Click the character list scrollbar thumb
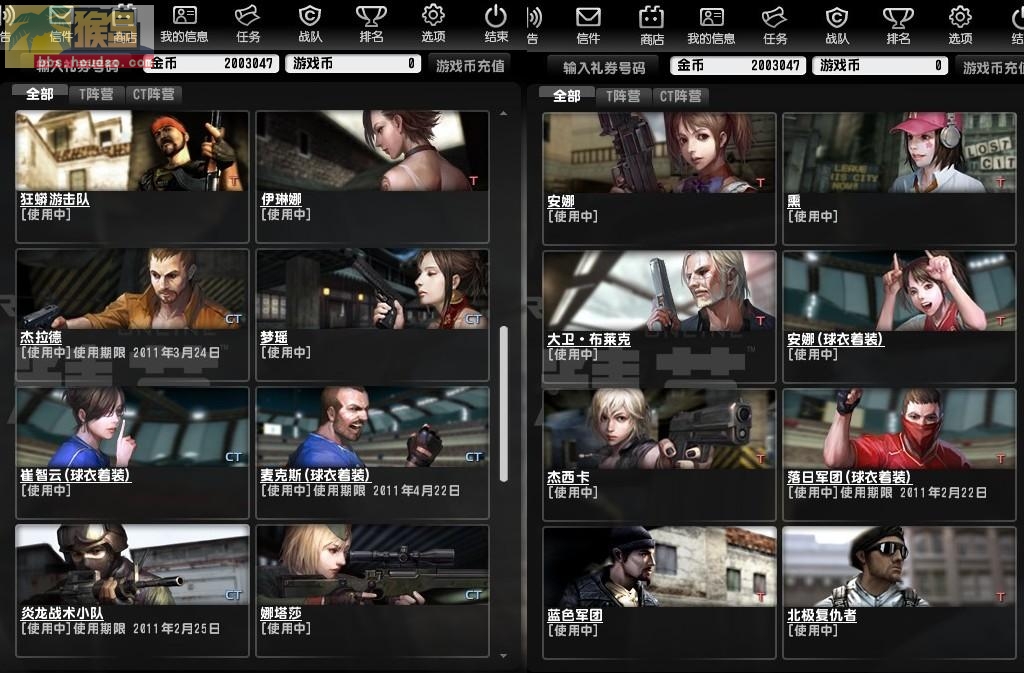 coord(503,404)
